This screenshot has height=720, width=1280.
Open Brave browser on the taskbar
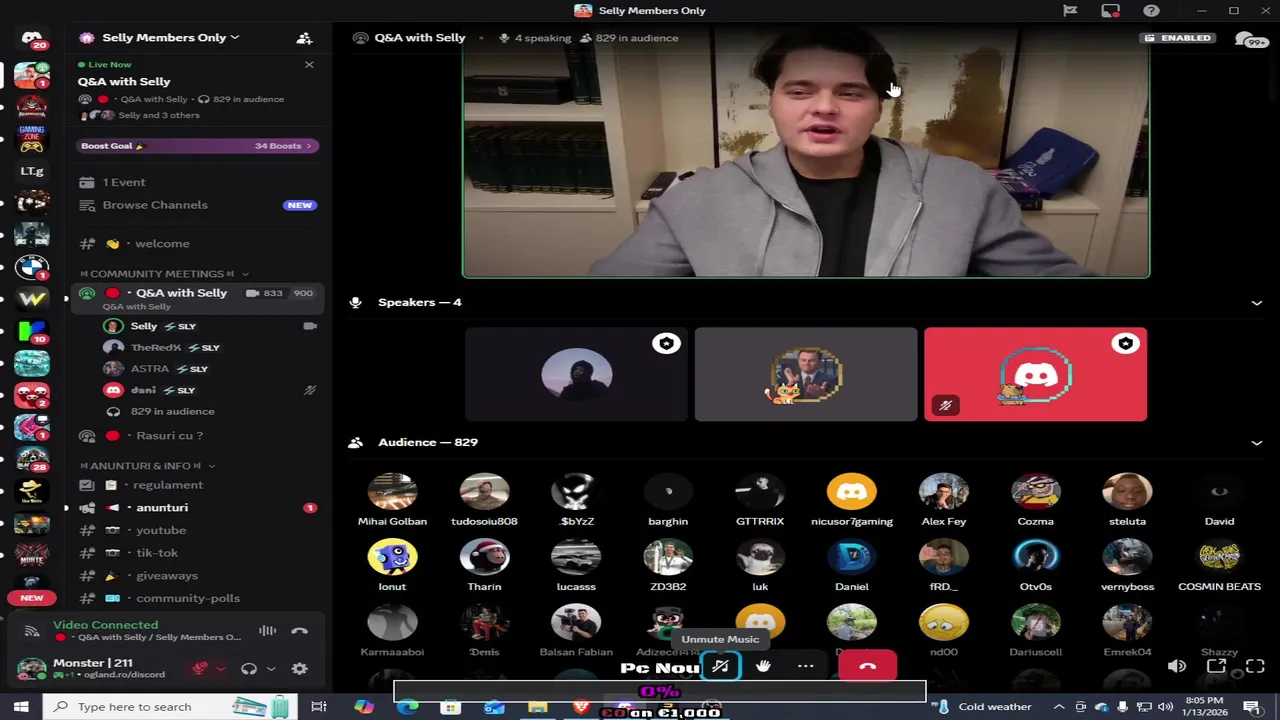click(x=581, y=707)
